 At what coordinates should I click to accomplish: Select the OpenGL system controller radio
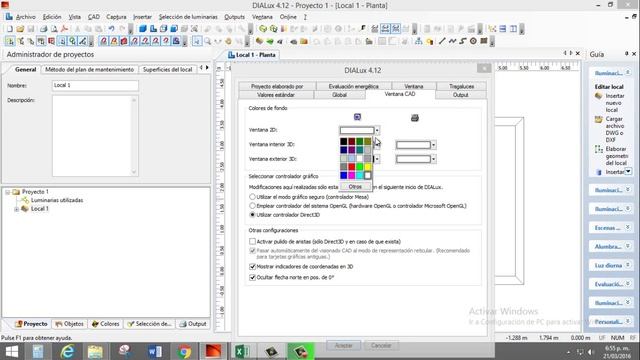point(252,206)
